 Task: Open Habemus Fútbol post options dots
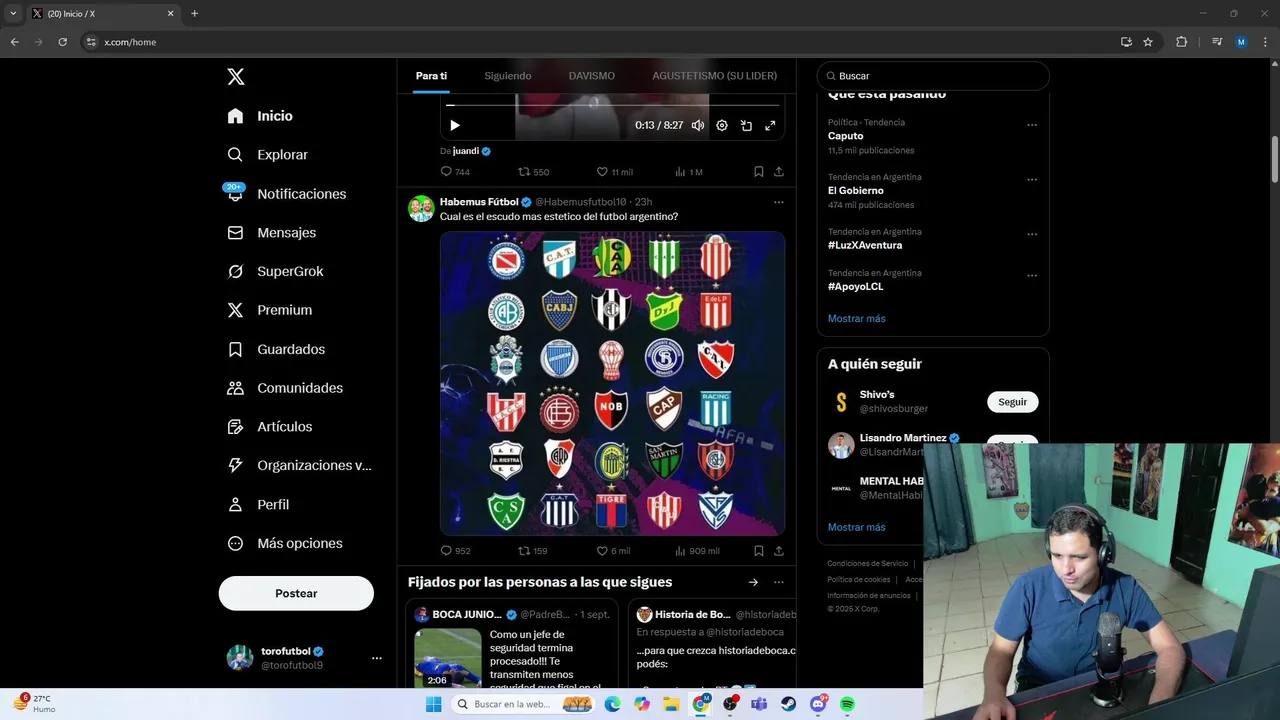point(778,202)
